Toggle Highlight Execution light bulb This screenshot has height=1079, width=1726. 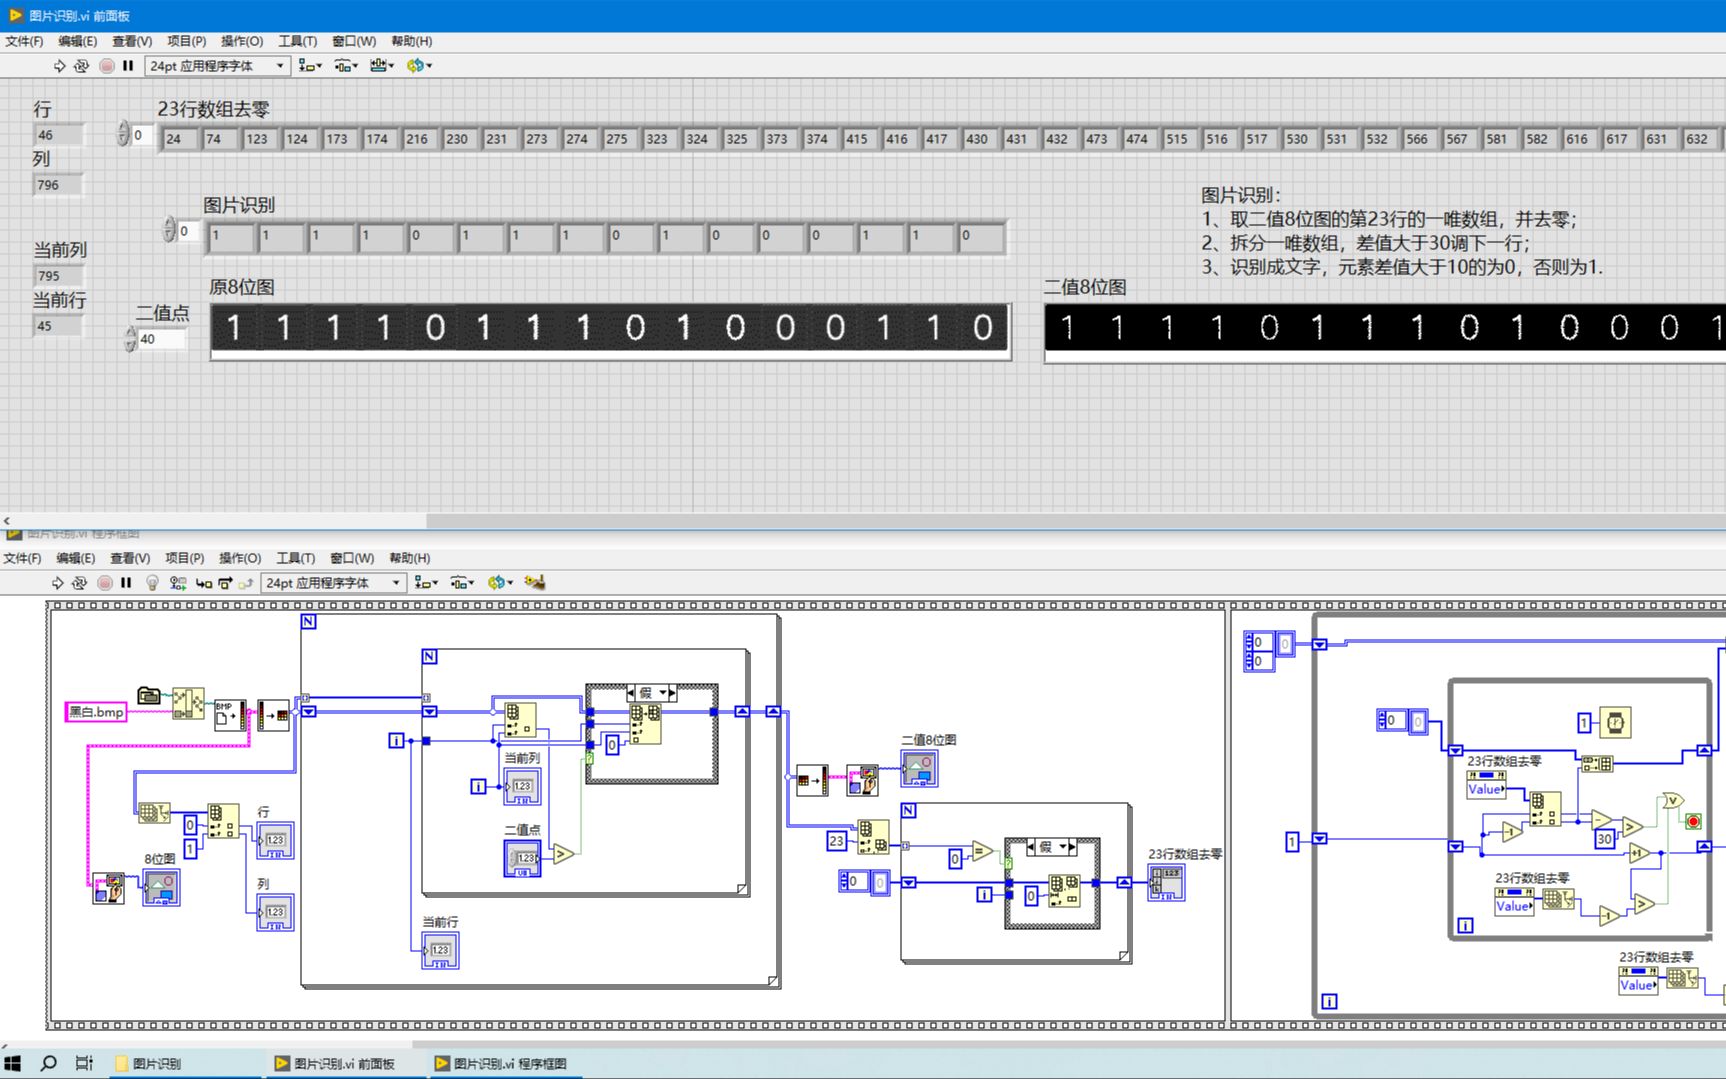click(152, 583)
